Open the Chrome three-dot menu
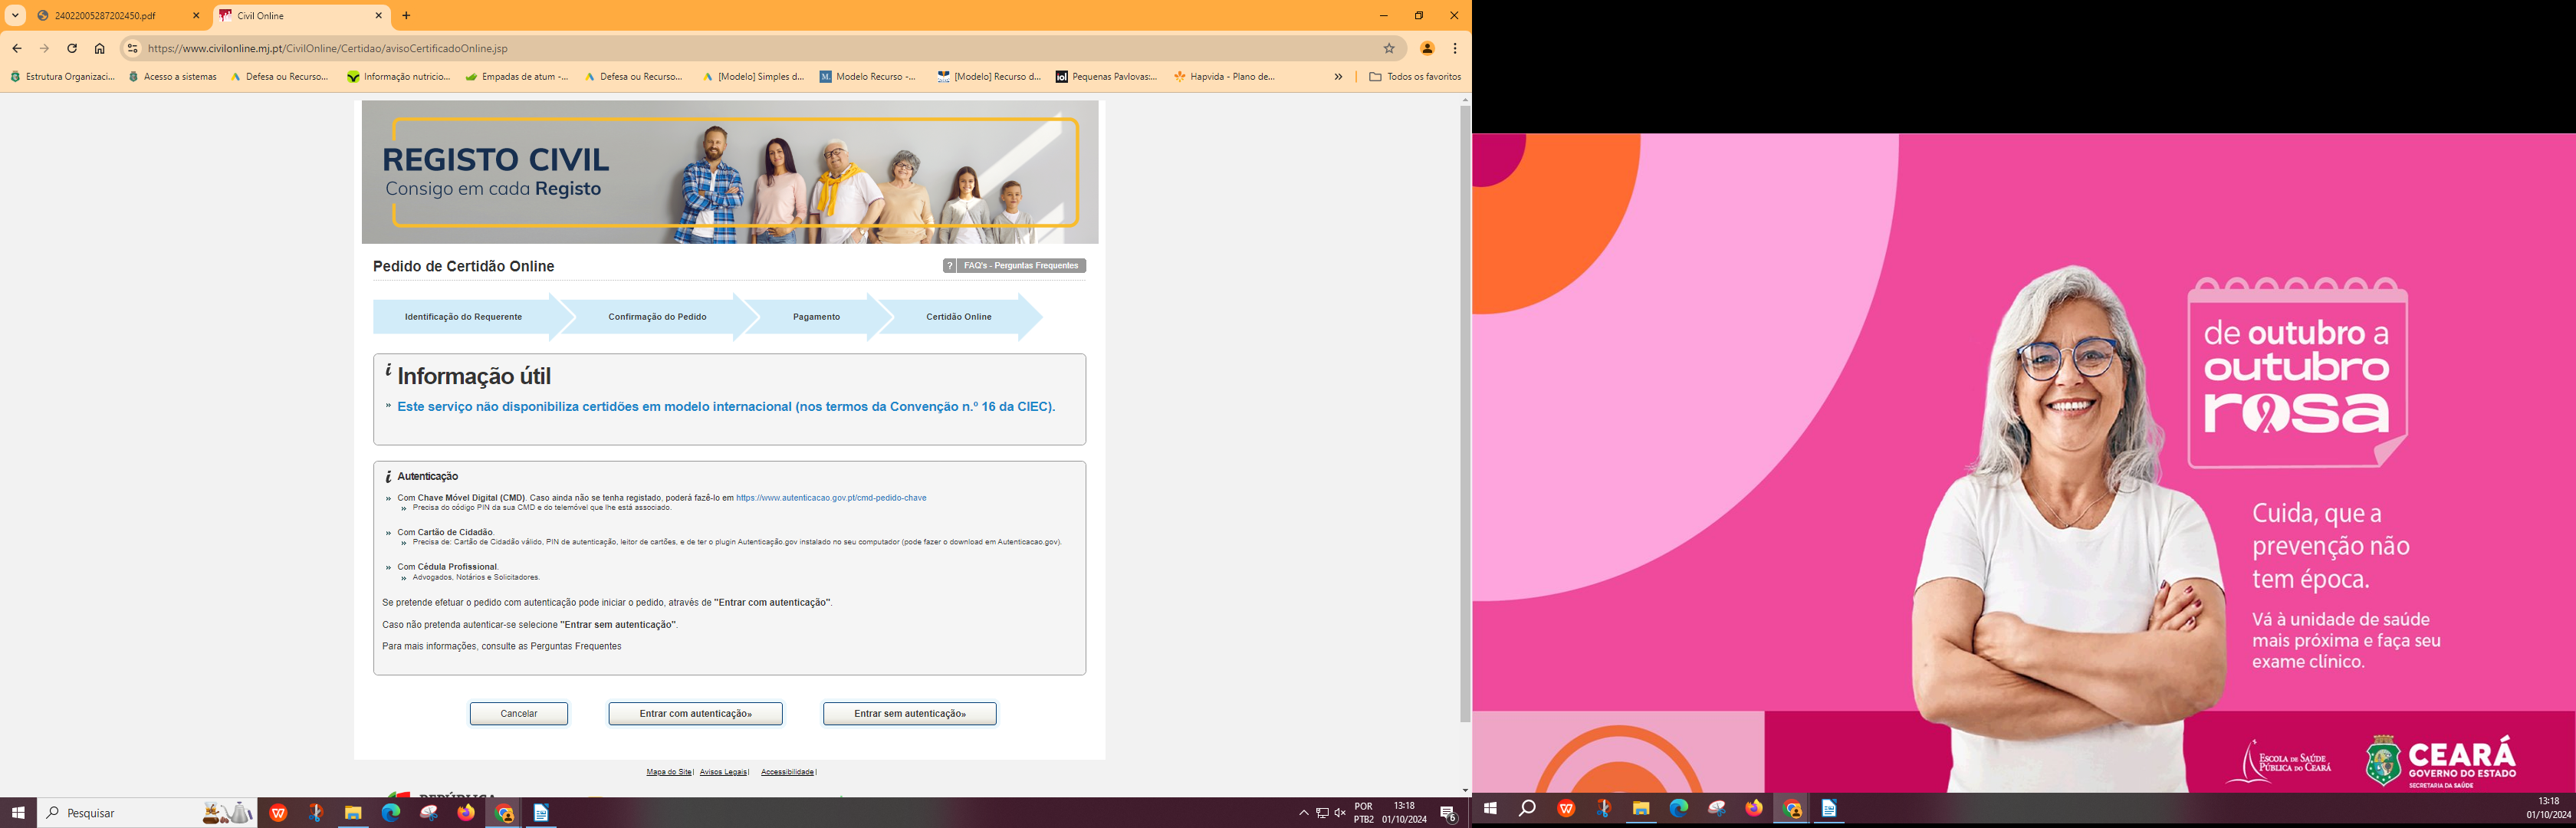Viewport: 2576px width, 828px height. [x=1455, y=48]
